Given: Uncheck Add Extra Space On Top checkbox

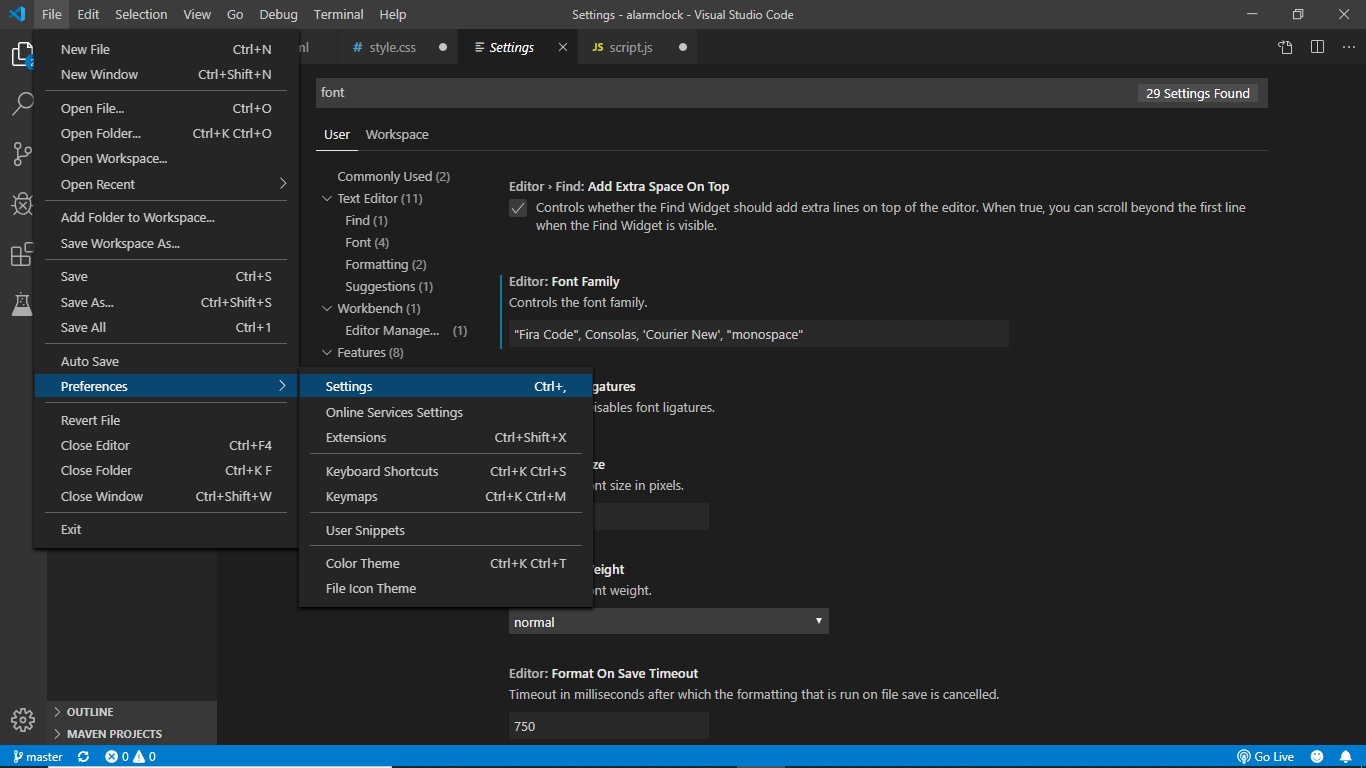Looking at the screenshot, I should pos(518,208).
